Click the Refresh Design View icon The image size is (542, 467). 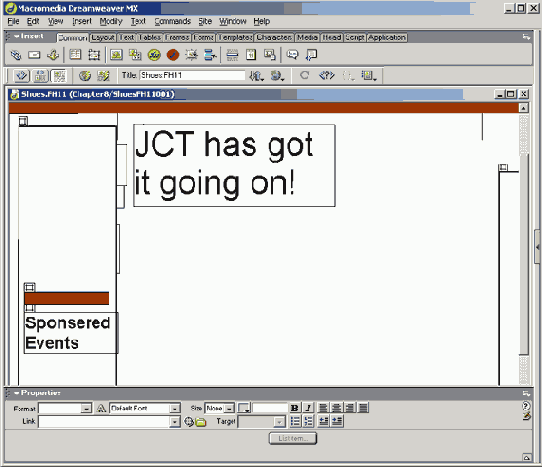coord(305,75)
